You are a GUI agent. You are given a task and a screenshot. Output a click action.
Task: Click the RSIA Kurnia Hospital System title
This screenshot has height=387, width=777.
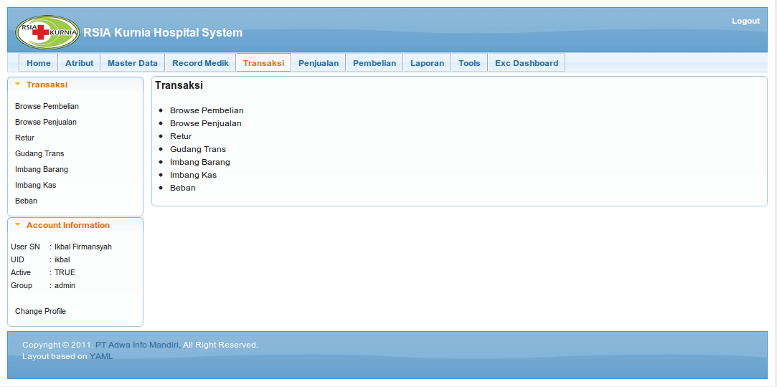(163, 33)
